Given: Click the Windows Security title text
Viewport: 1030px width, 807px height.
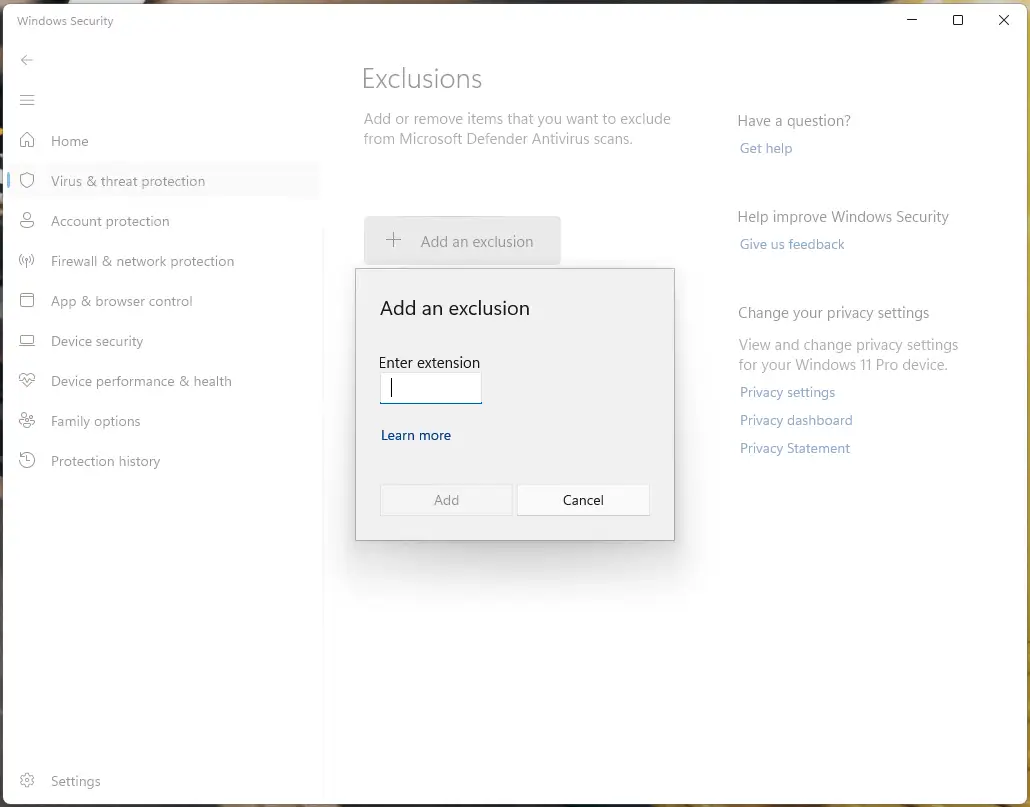Looking at the screenshot, I should point(65,21).
